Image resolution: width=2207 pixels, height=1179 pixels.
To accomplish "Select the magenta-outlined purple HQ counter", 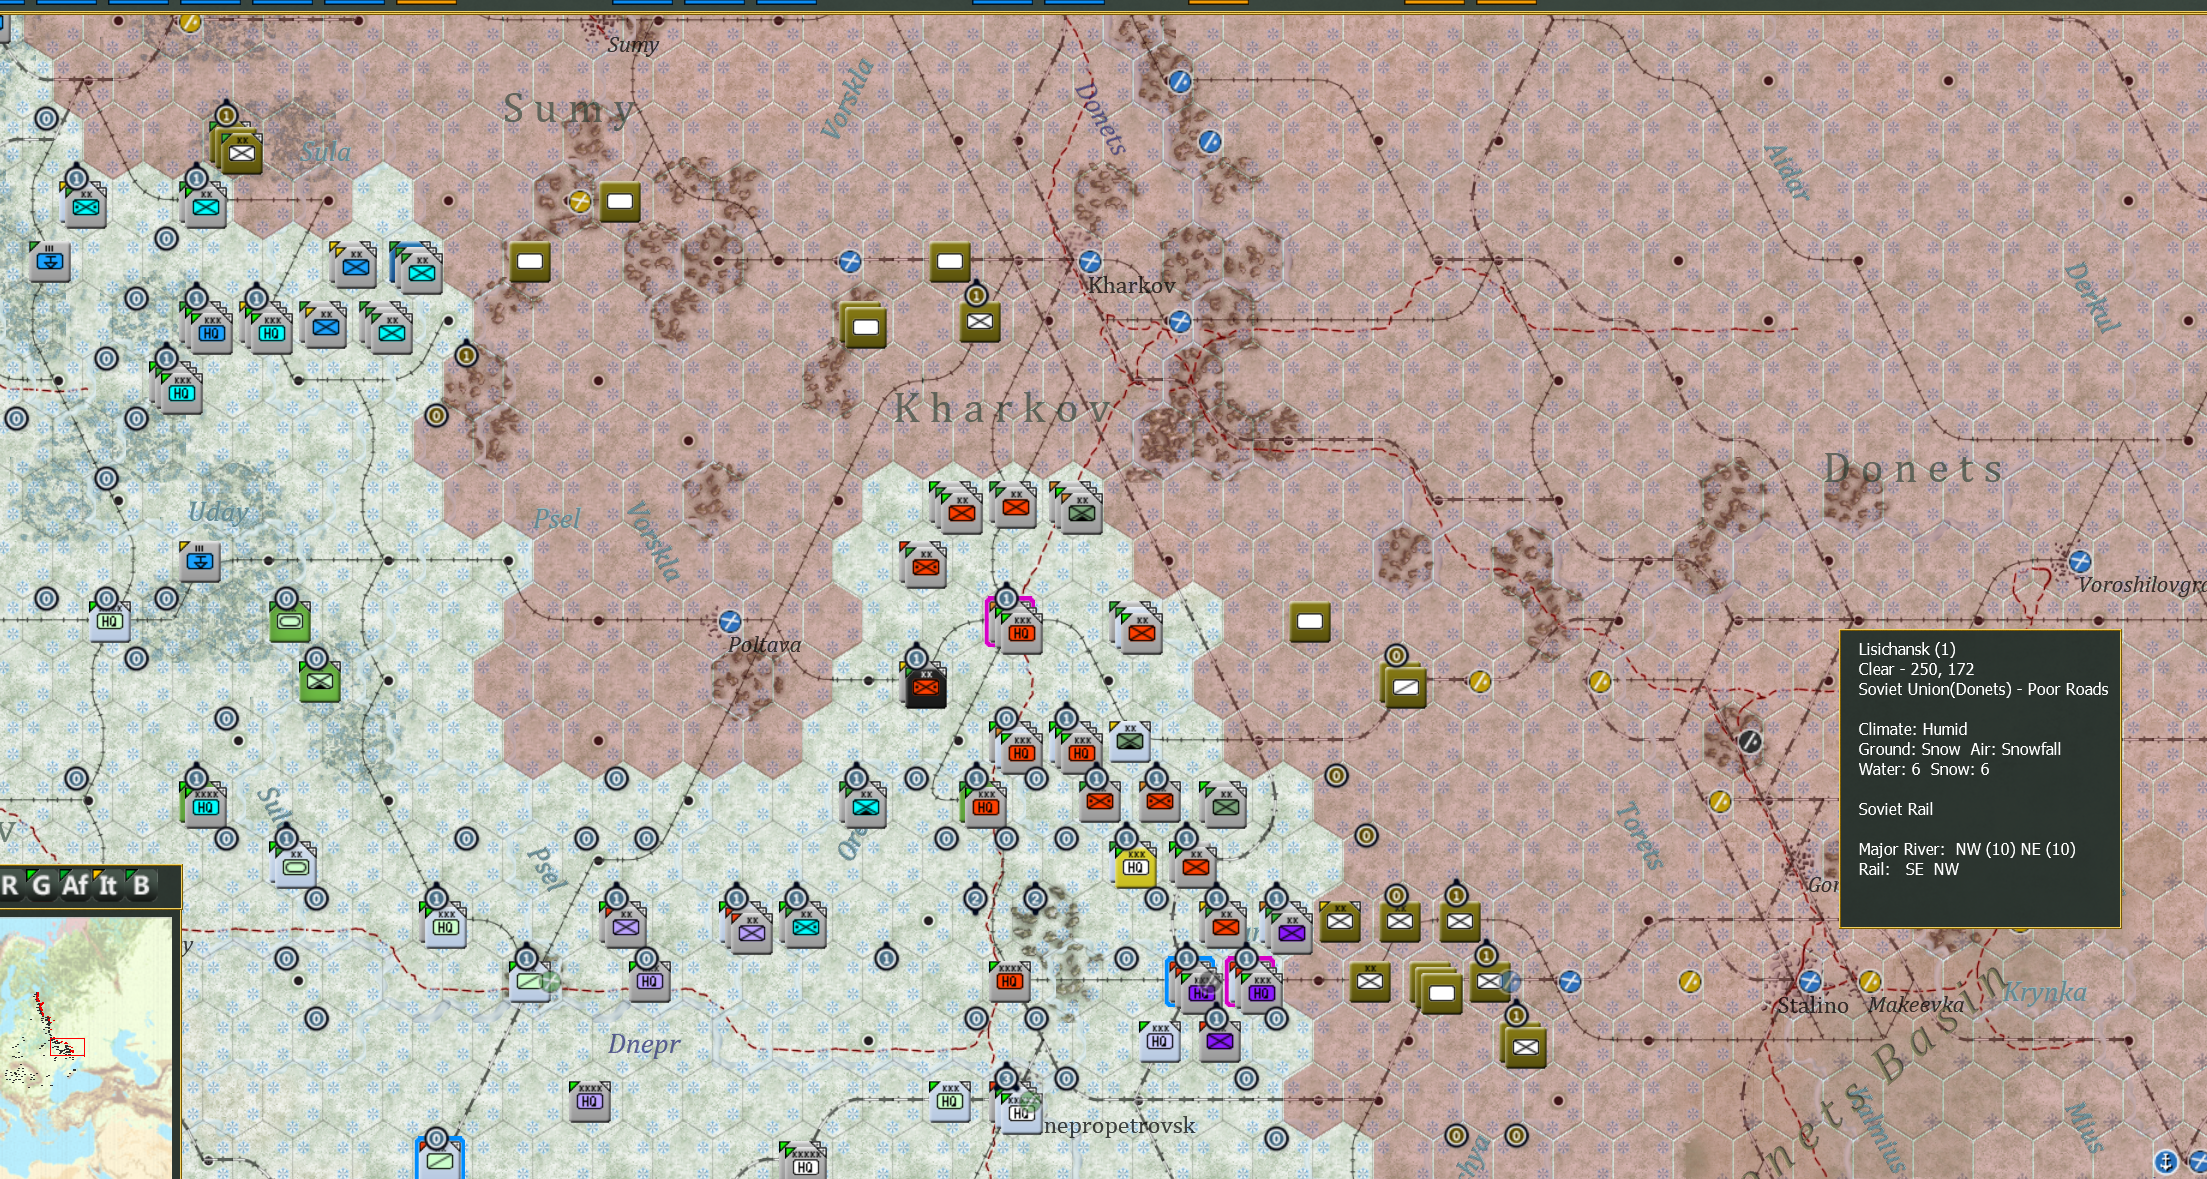I will click(x=1260, y=991).
